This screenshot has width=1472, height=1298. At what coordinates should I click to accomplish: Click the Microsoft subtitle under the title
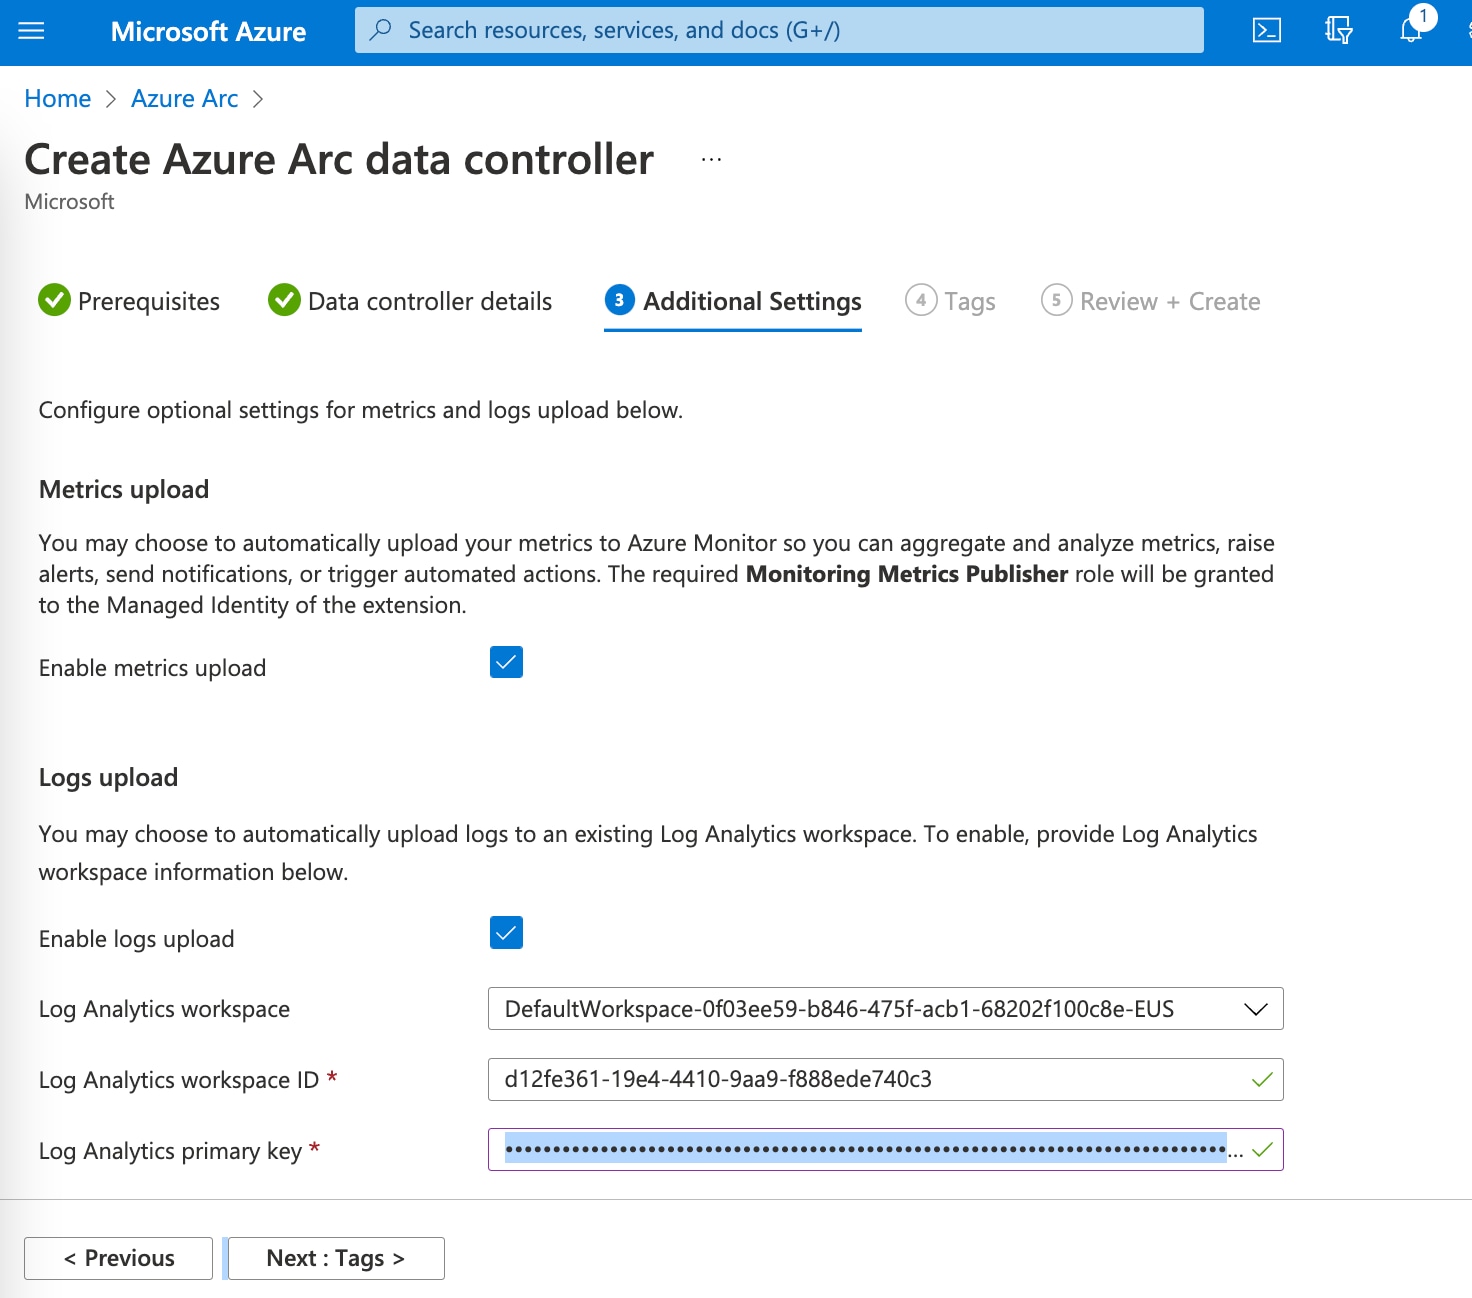coord(69,202)
